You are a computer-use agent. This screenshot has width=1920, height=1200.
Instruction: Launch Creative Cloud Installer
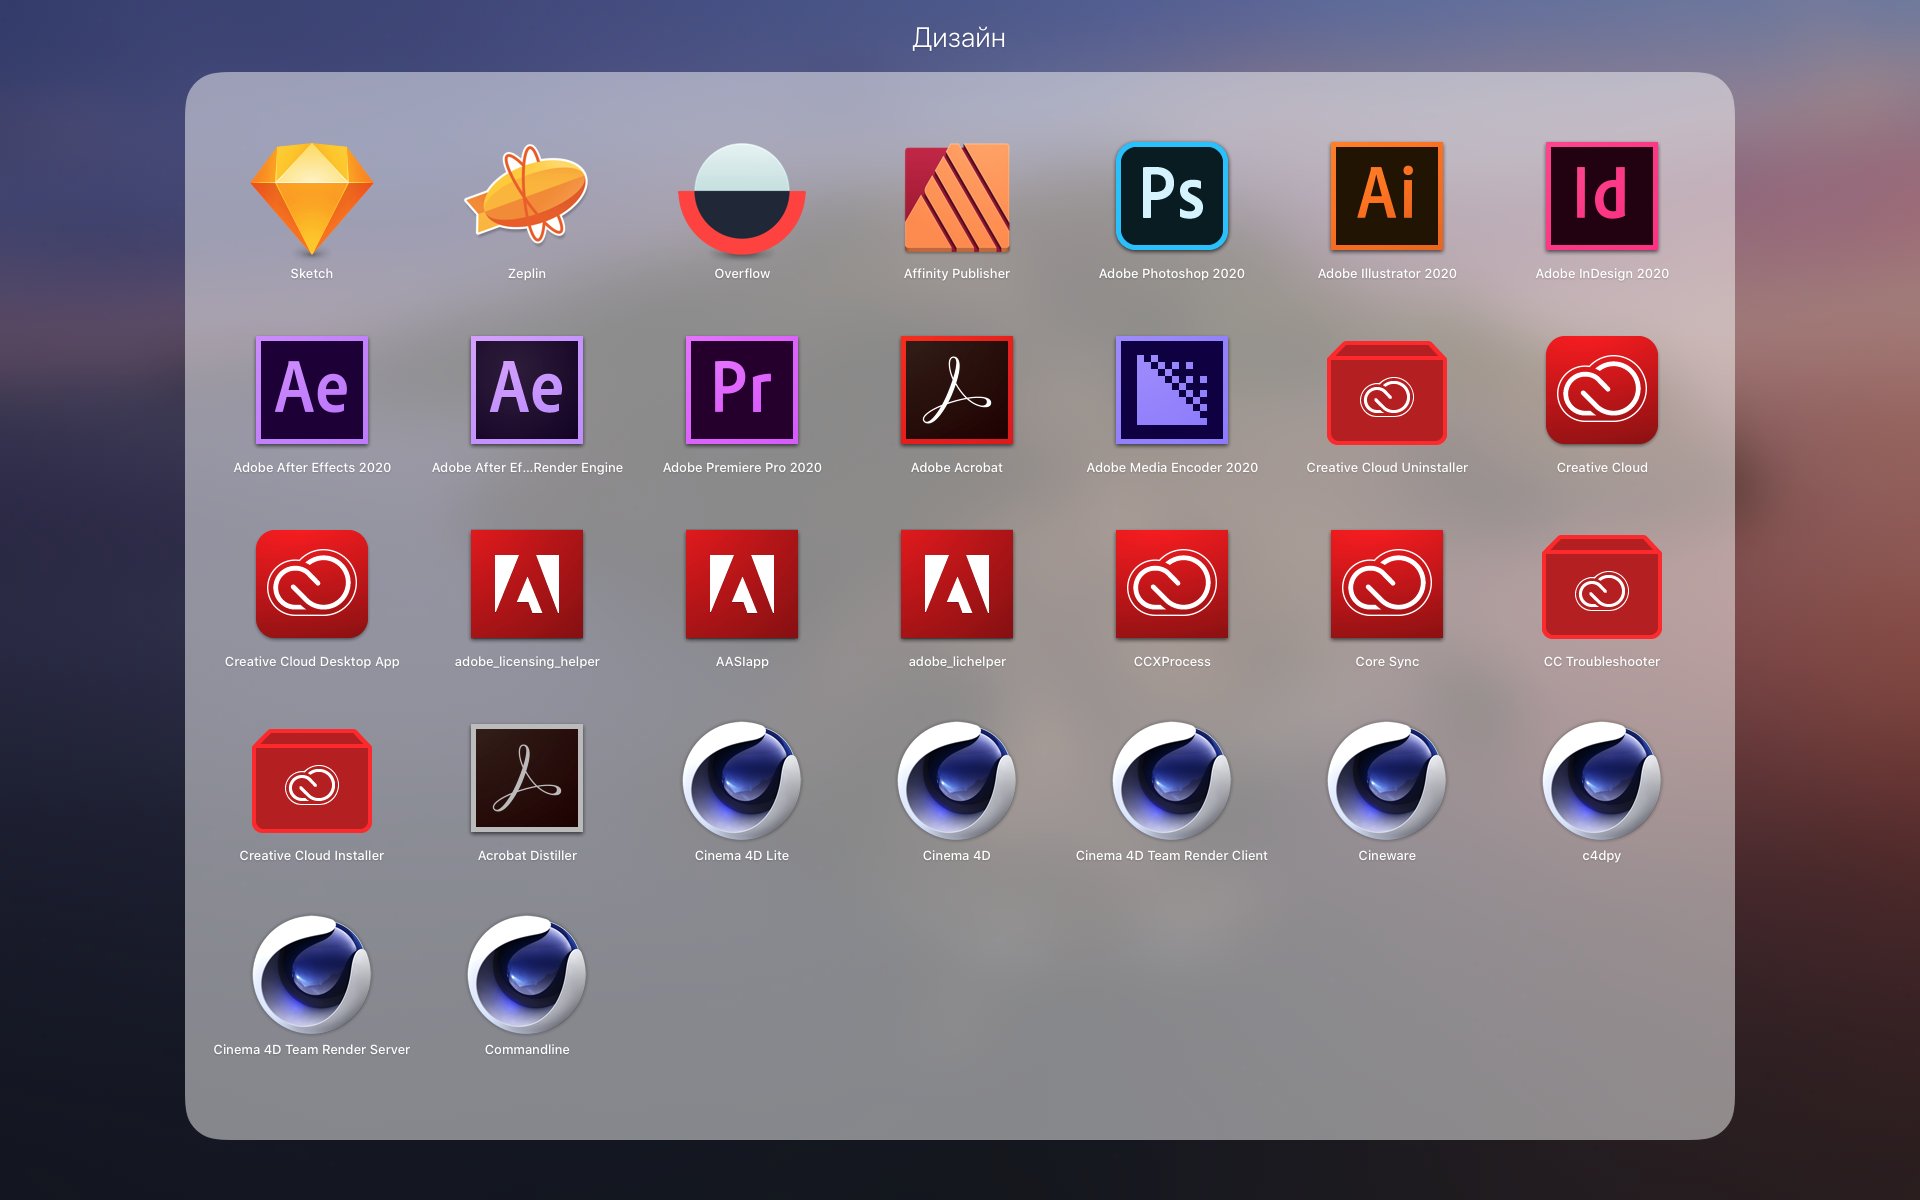tap(312, 780)
